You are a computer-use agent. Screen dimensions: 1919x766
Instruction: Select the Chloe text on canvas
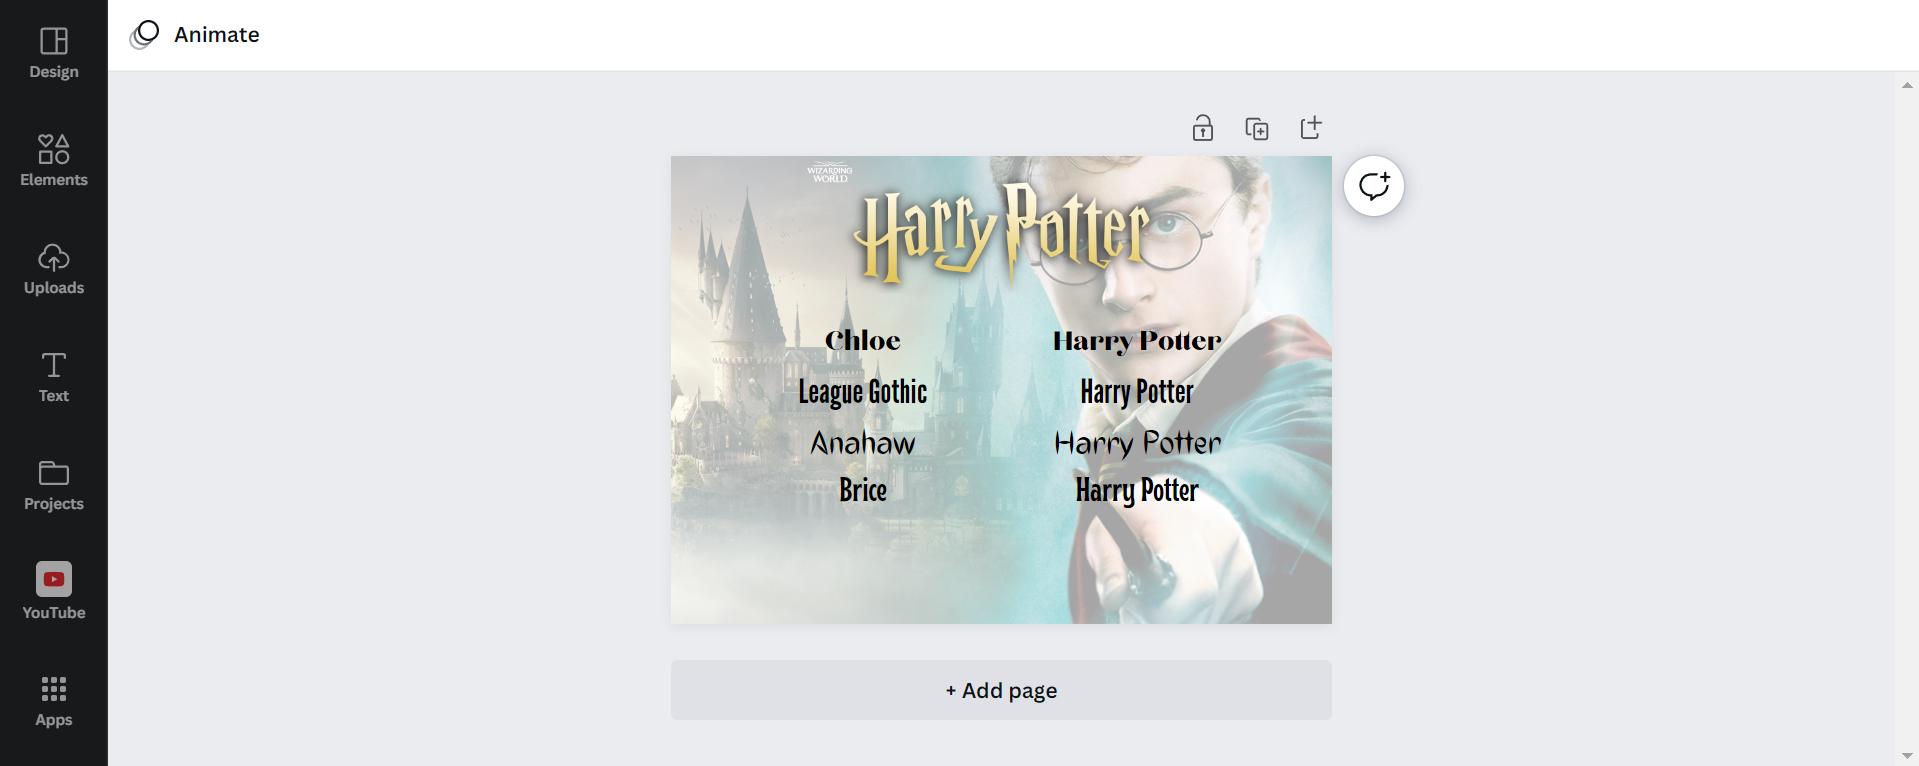pos(863,341)
